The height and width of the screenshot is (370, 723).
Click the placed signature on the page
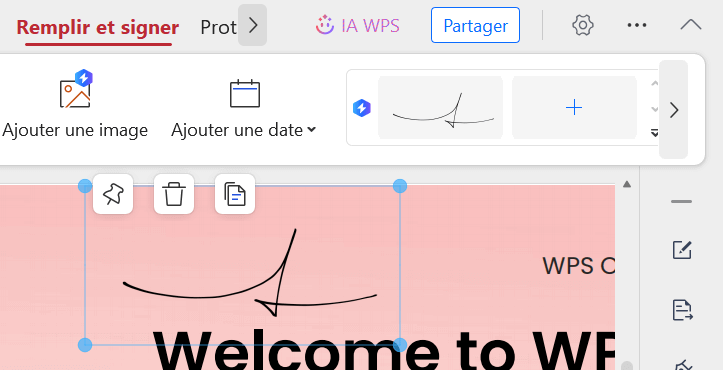tap(249, 273)
